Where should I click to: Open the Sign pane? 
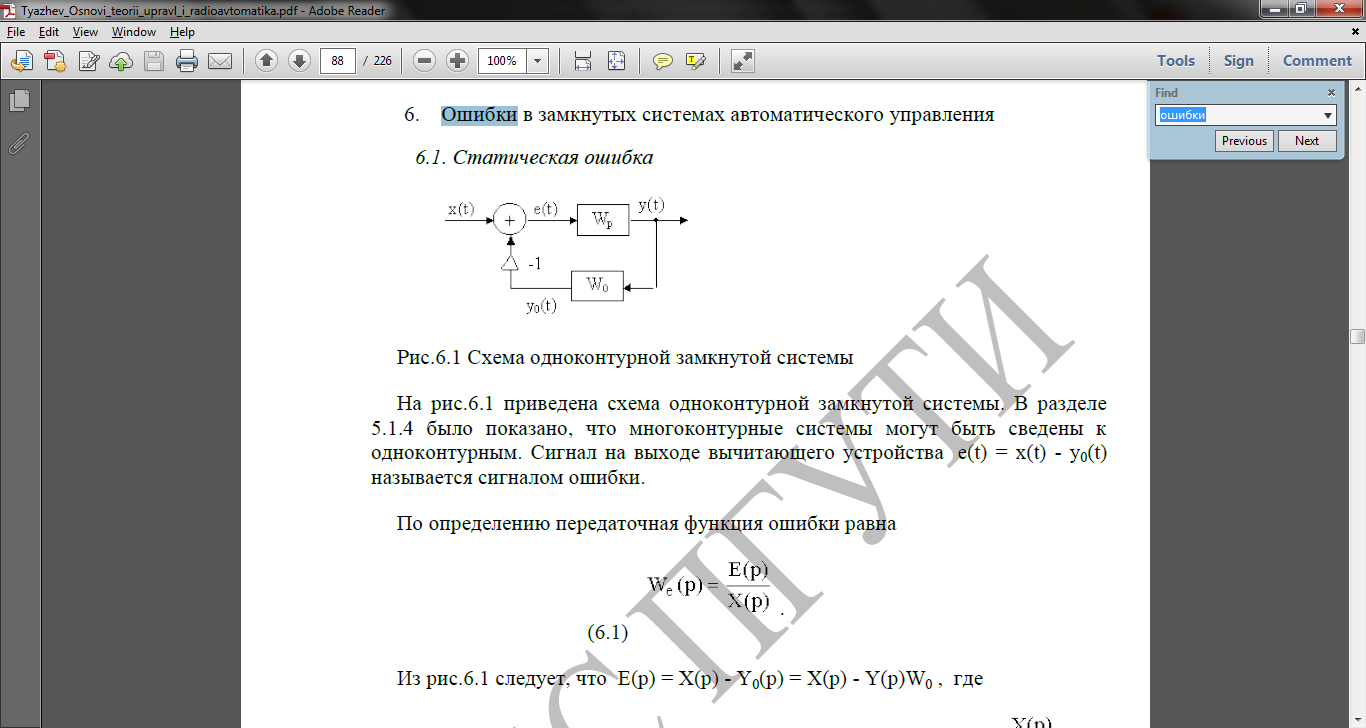point(1238,61)
